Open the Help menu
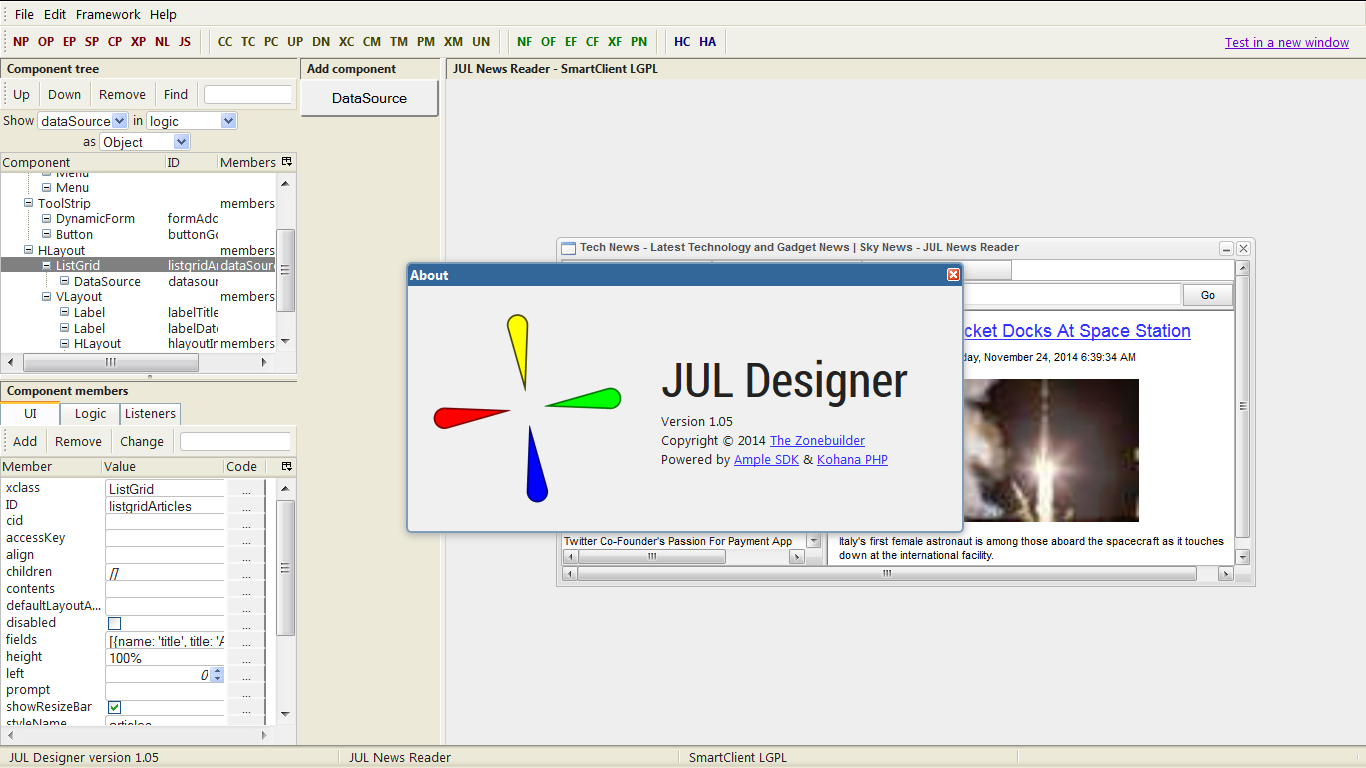Image resolution: width=1366 pixels, height=768 pixels. 163,14
